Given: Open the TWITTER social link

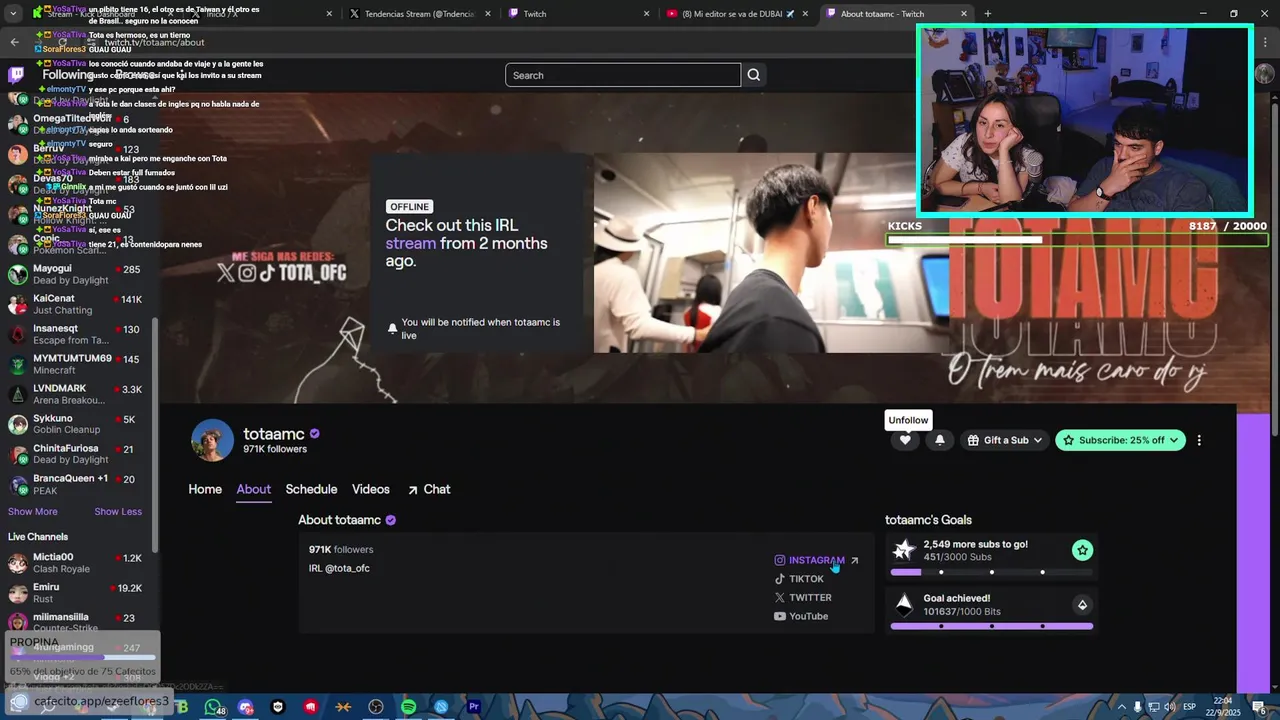Looking at the screenshot, I should point(803,598).
